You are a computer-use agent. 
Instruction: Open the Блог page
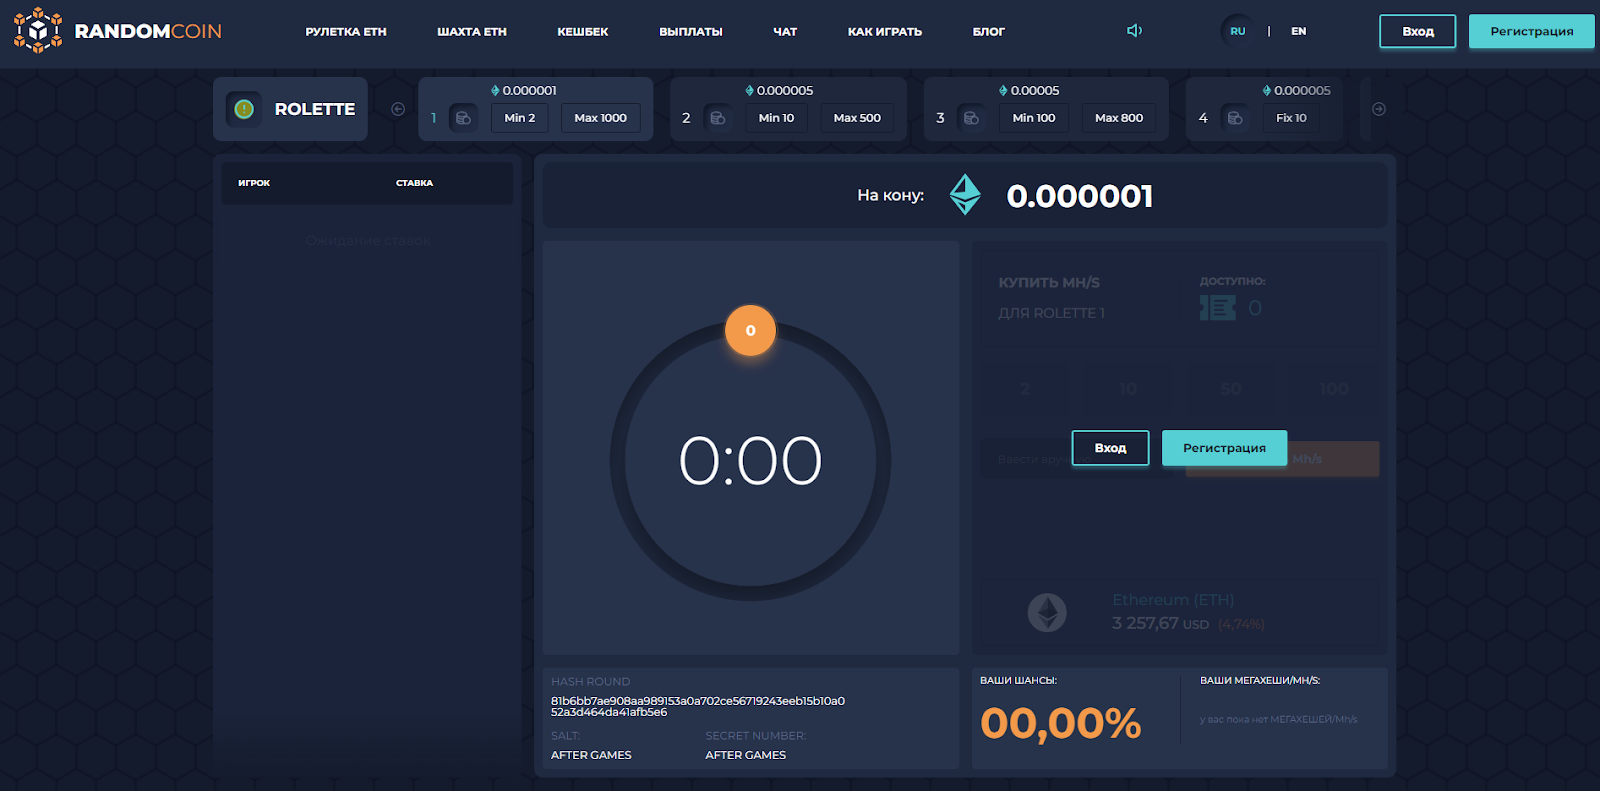coord(989,32)
